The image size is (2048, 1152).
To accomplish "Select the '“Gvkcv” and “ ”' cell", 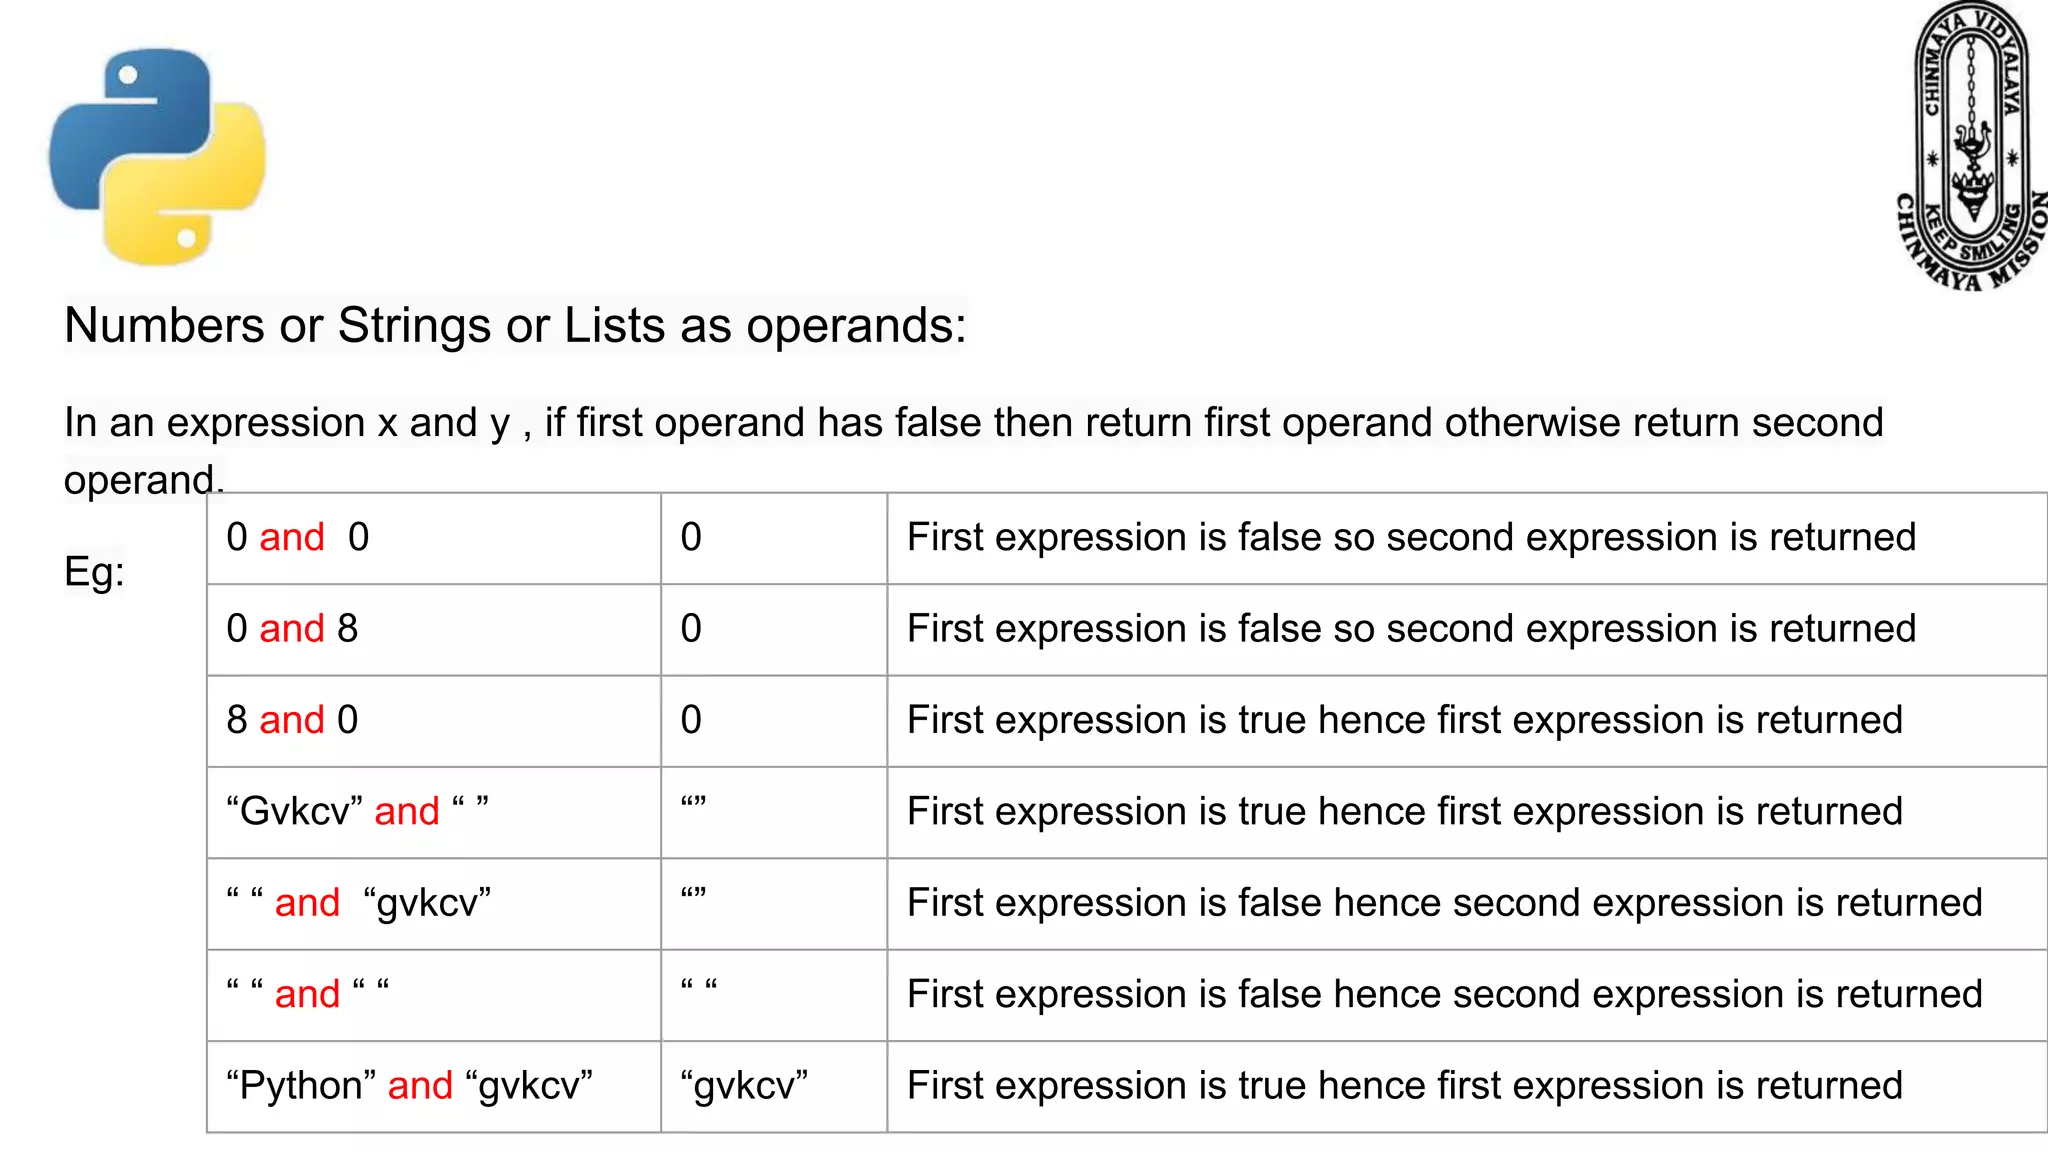I will pos(434,812).
